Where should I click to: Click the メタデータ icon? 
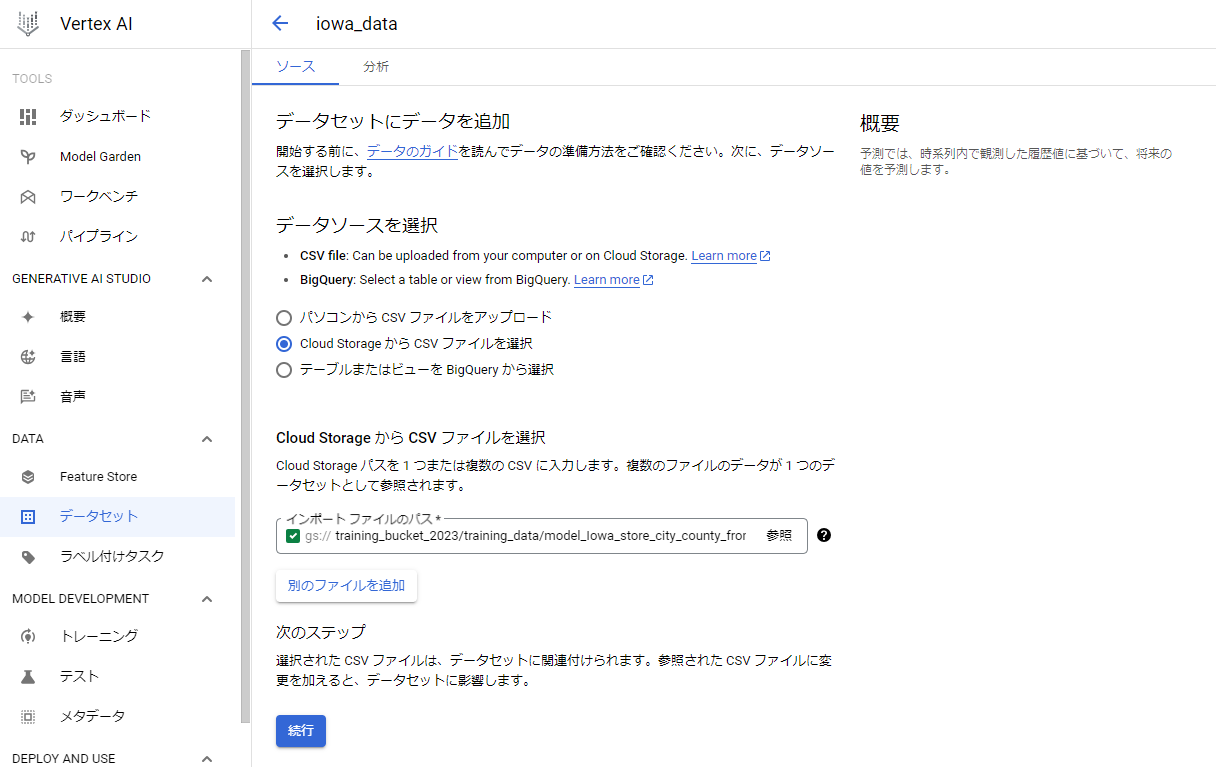click(28, 716)
